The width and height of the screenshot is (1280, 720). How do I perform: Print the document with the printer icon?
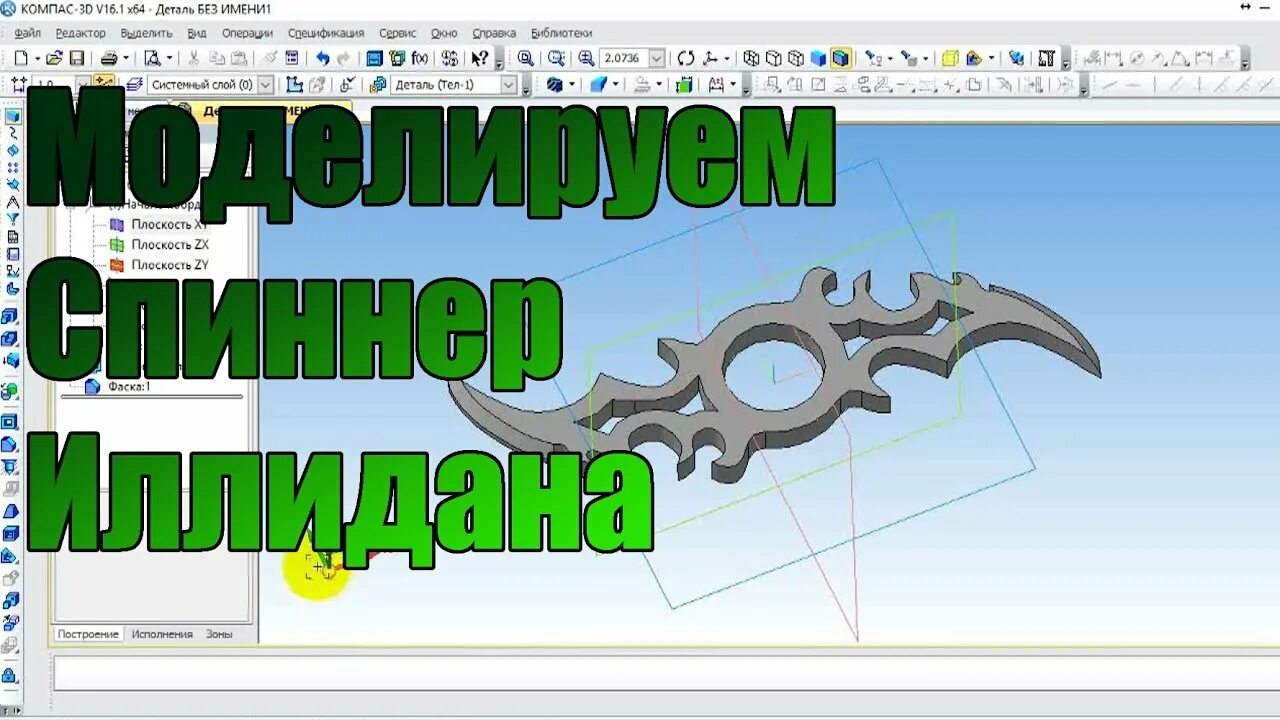109,58
